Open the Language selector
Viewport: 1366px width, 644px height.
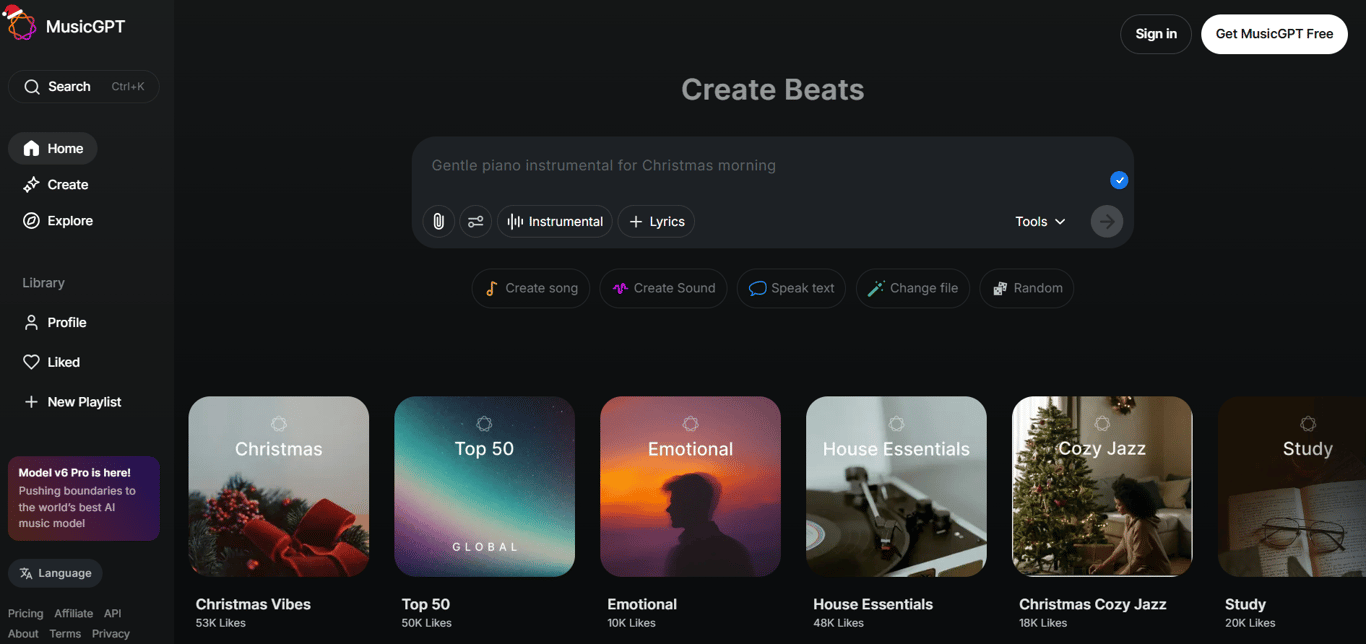click(x=55, y=573)
